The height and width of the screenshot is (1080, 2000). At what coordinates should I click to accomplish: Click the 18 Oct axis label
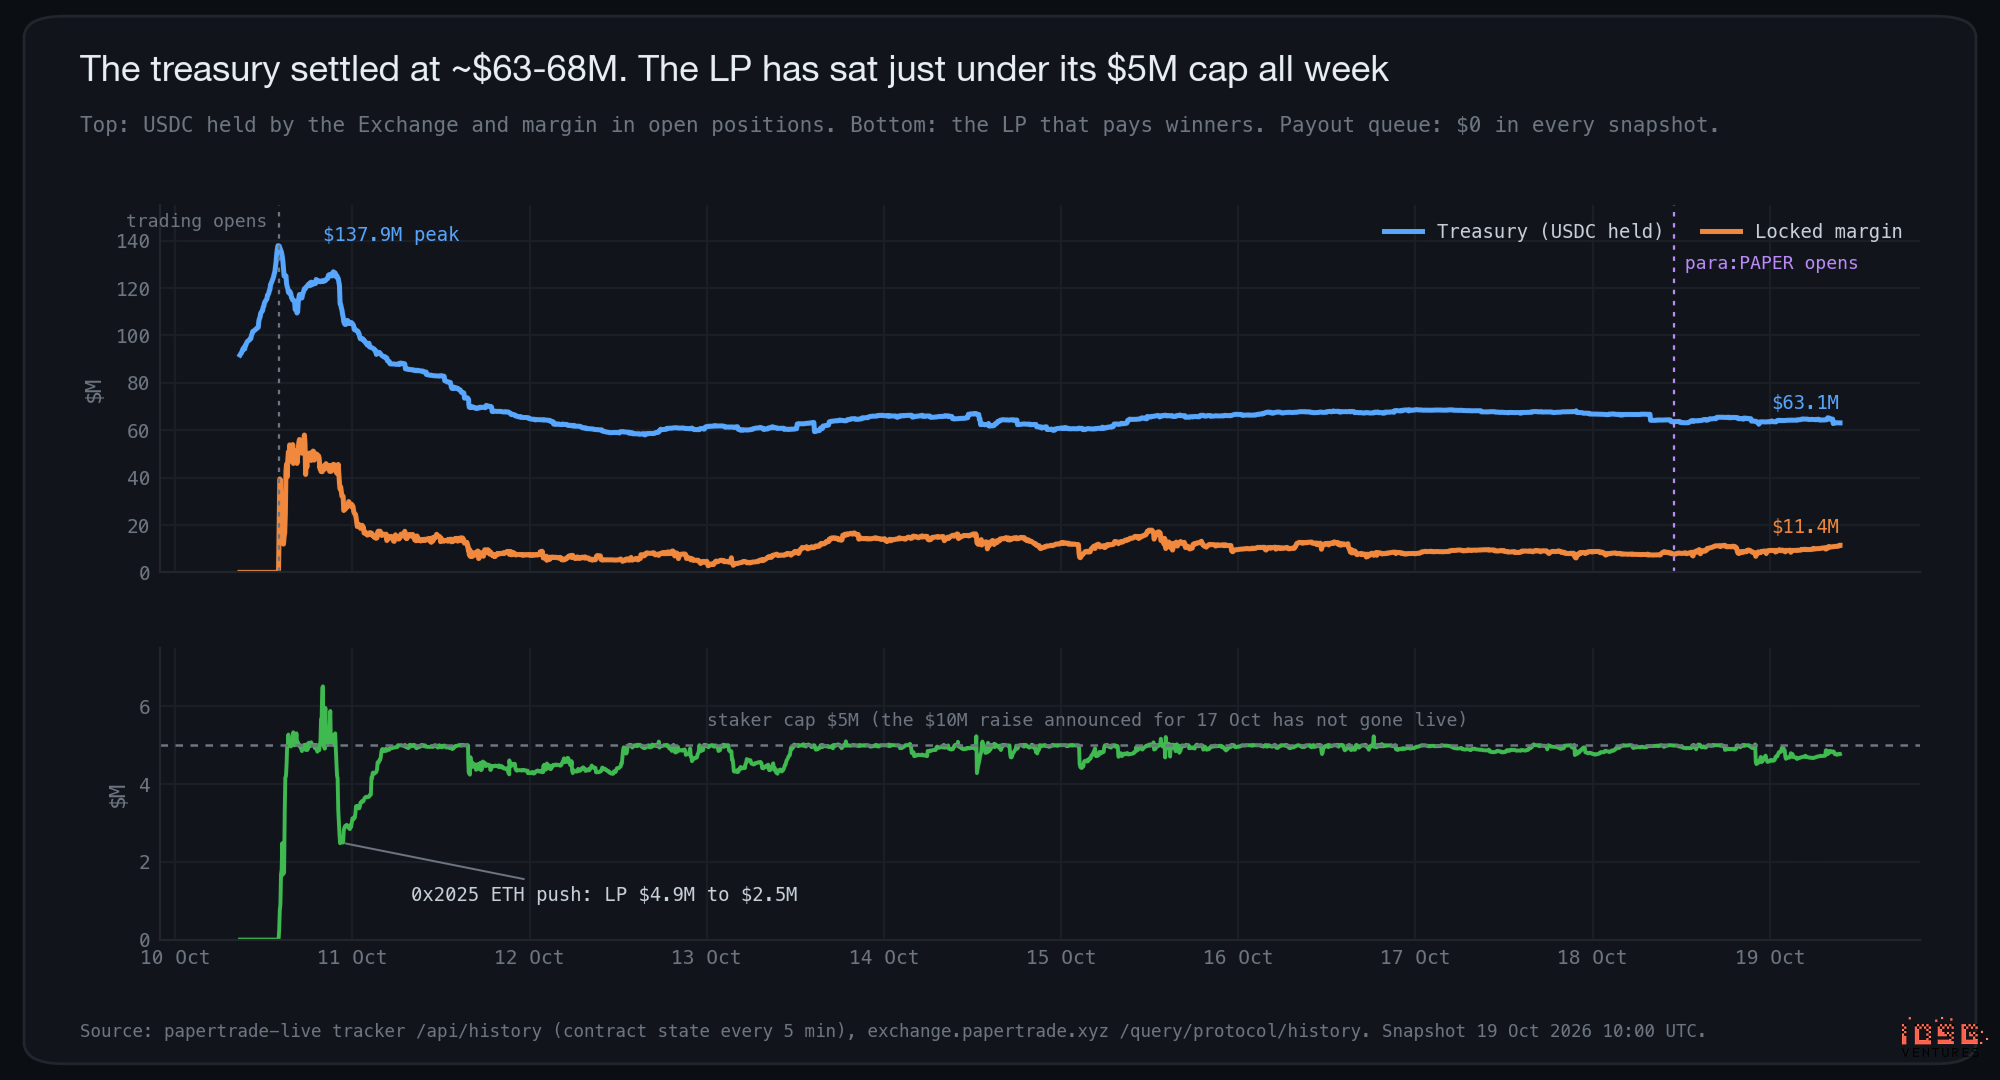coord(1592,957)
